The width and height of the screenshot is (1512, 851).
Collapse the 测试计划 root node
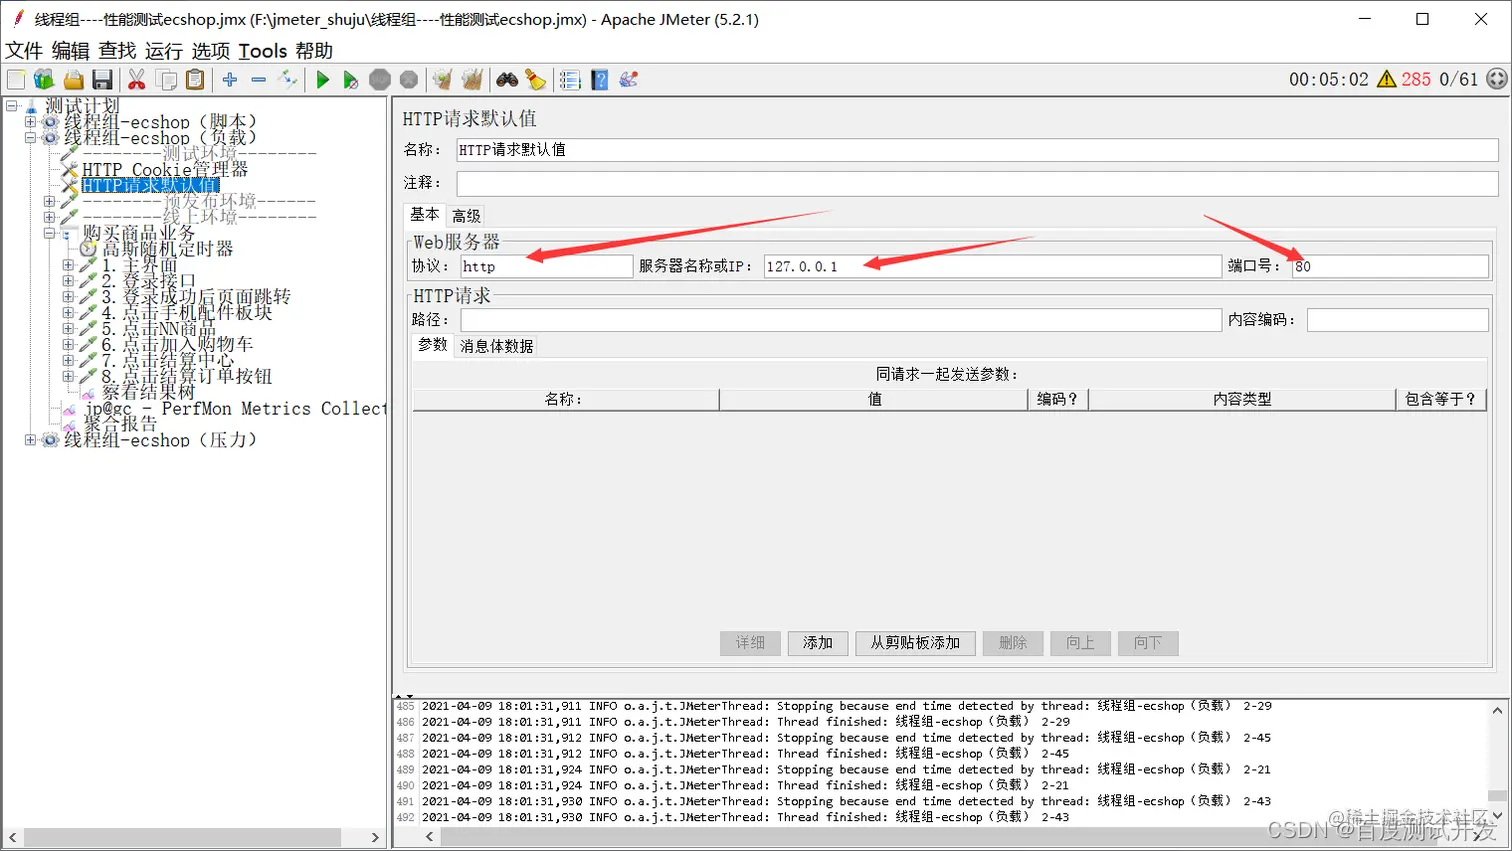(x=12, y=105)
